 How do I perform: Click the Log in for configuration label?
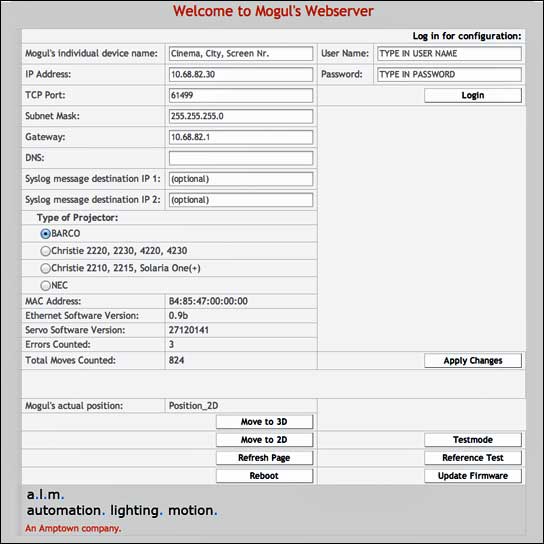point(467,36)
